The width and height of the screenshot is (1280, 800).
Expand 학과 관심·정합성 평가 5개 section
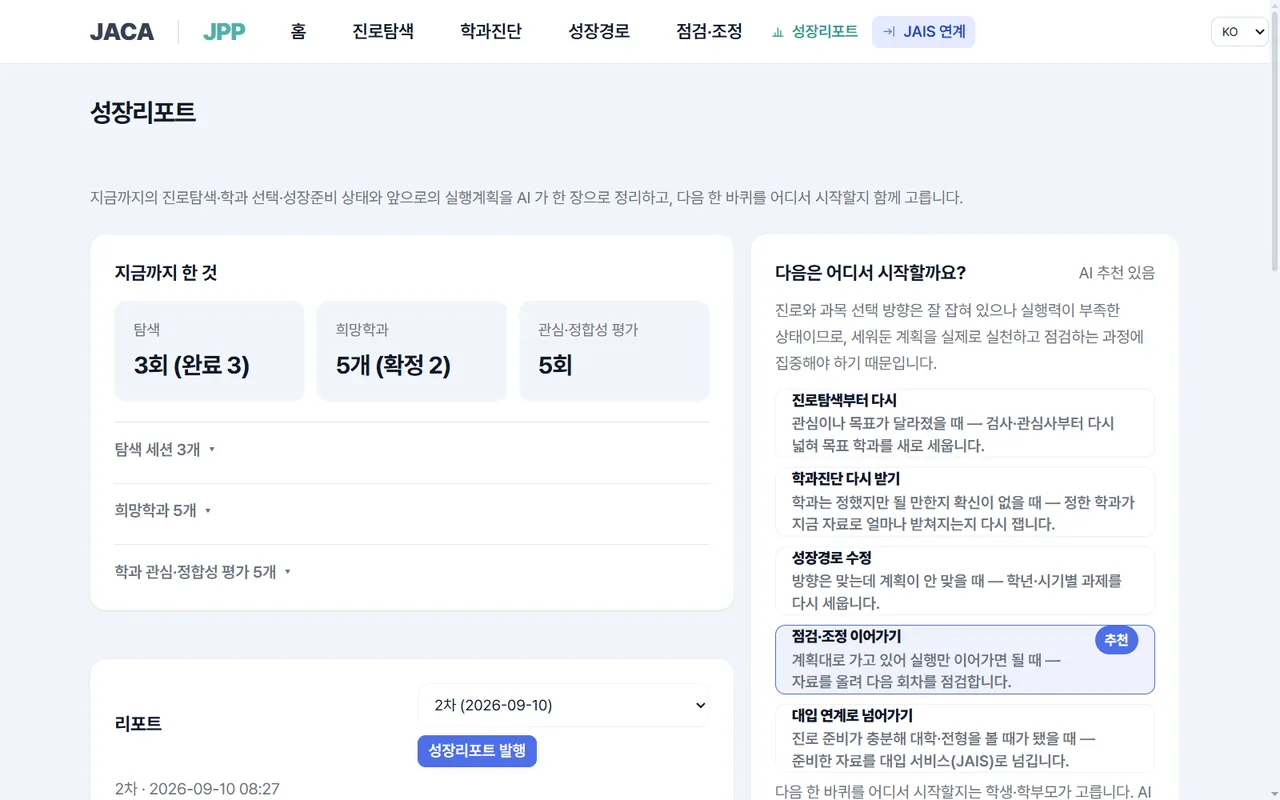(x=412, y=572)
